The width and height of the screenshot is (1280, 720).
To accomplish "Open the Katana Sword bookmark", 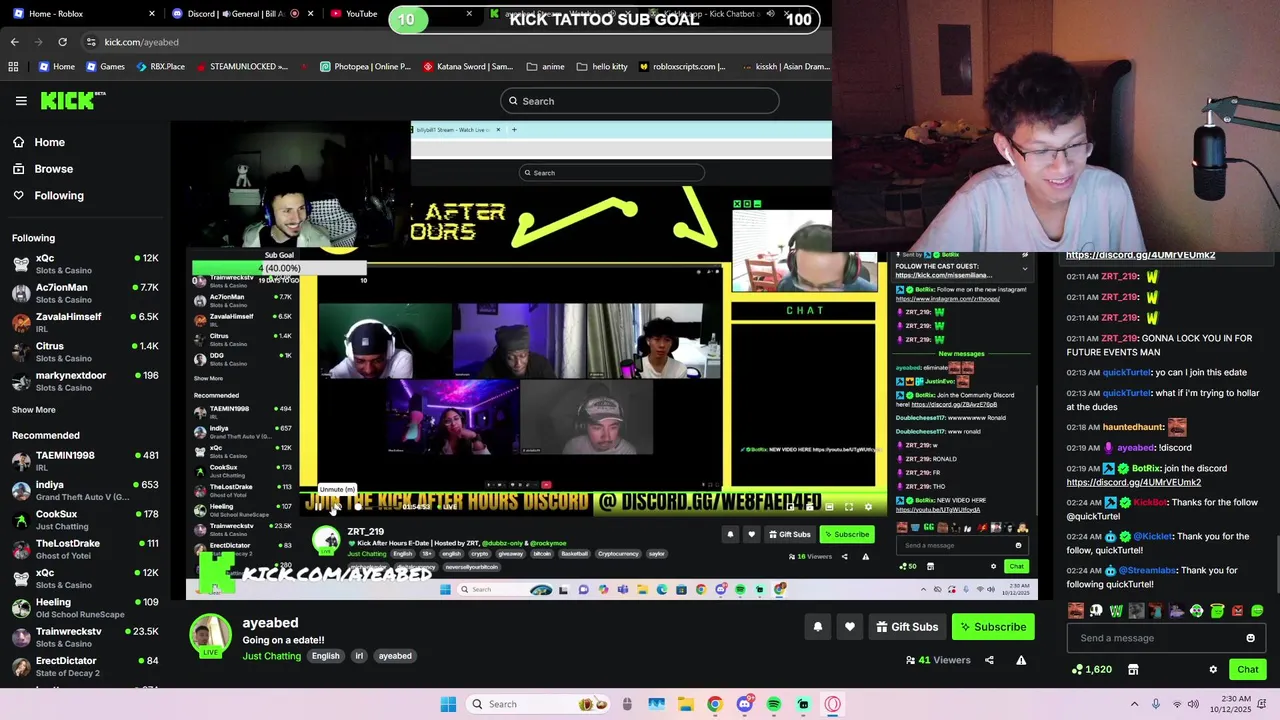I will pos(467,67).
